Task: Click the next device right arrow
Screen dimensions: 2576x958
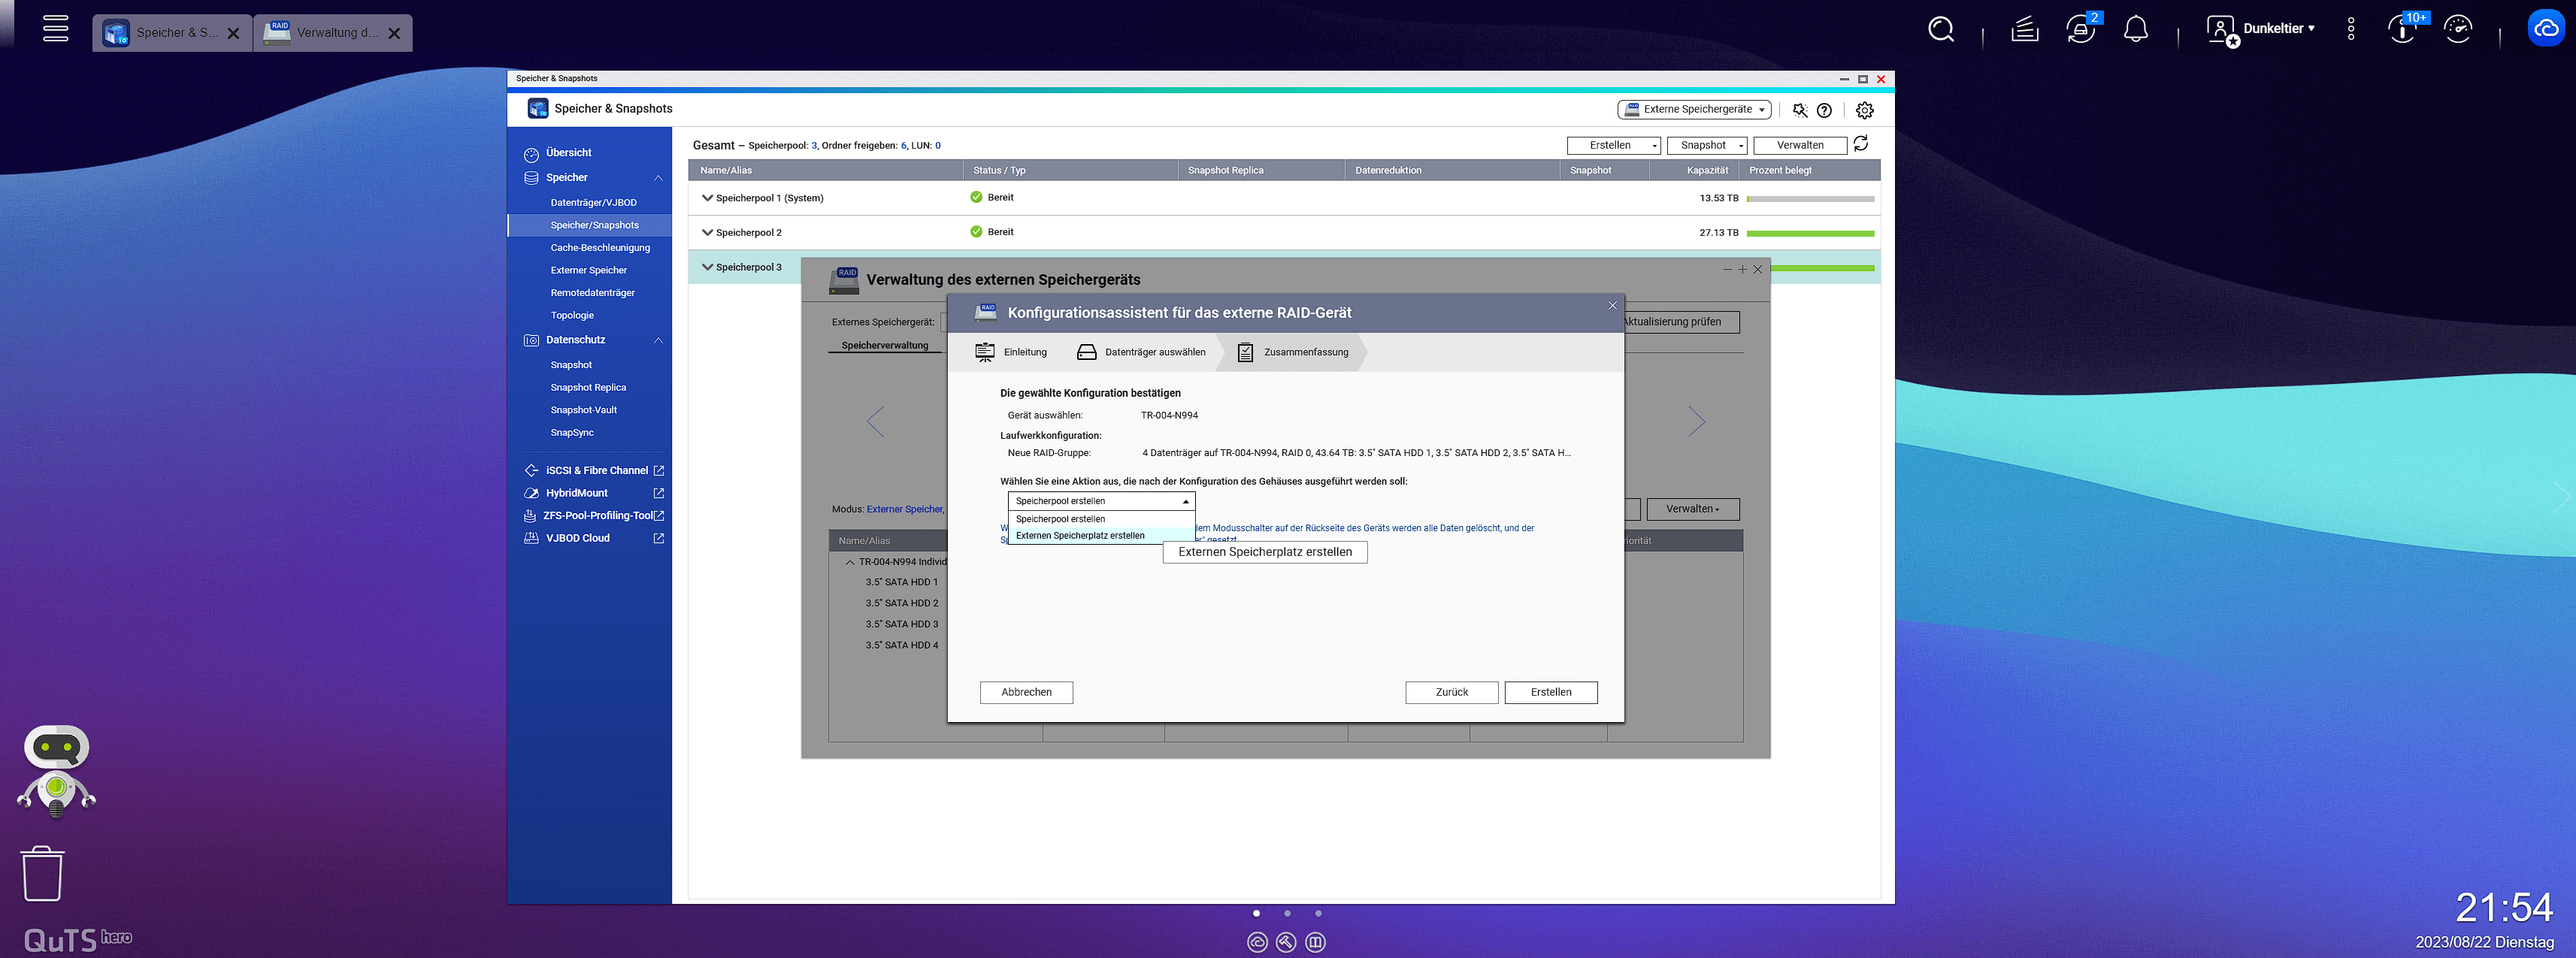Action: click(1696, 421)
